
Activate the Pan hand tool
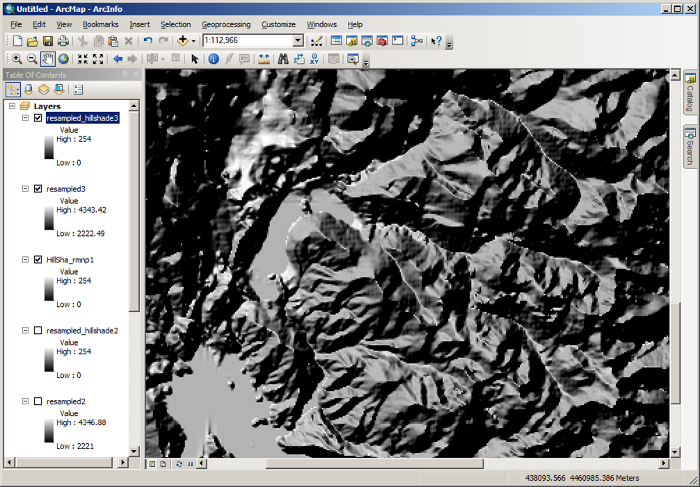click(48, 59)
